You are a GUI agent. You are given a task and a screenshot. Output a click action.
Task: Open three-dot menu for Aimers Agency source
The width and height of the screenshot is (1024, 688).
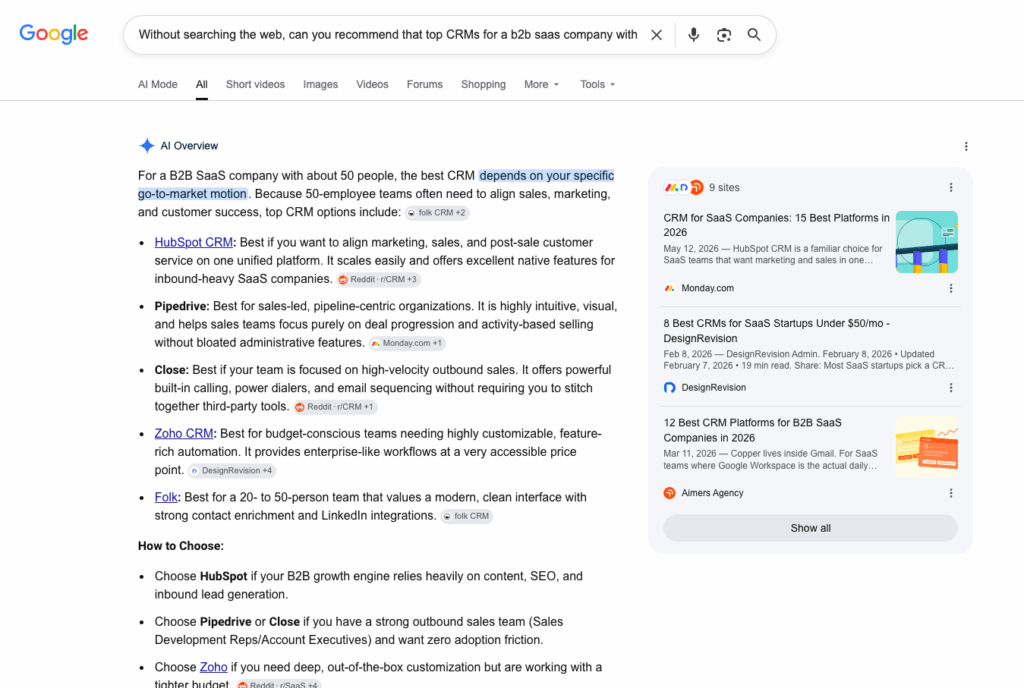[951, 493]
